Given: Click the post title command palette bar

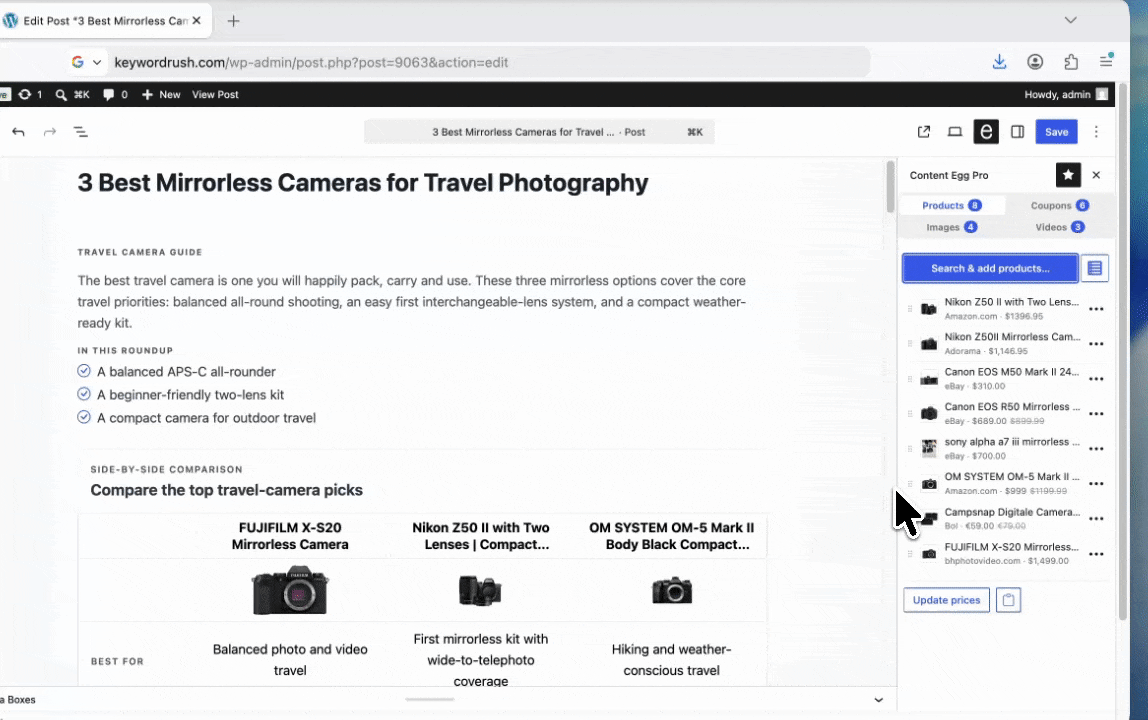Looking at the screenshot, I should click(540, 132).
